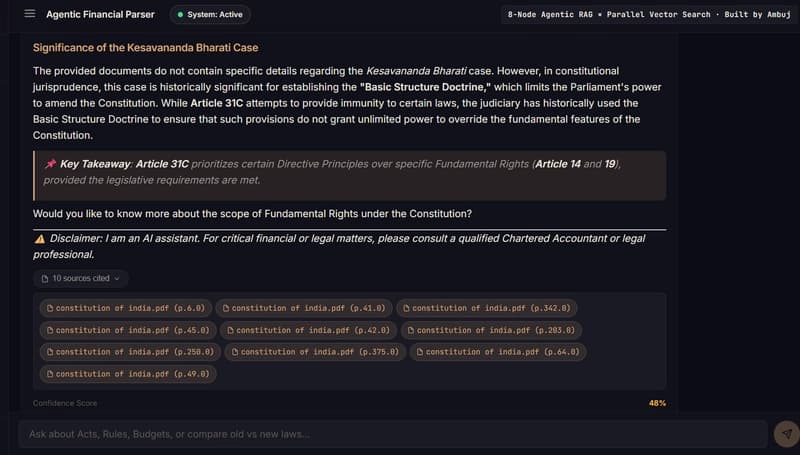Click file icon on the p.49.0 source chip
The height and width of the screenshot is (455, 800).
[x=50, y=374]
